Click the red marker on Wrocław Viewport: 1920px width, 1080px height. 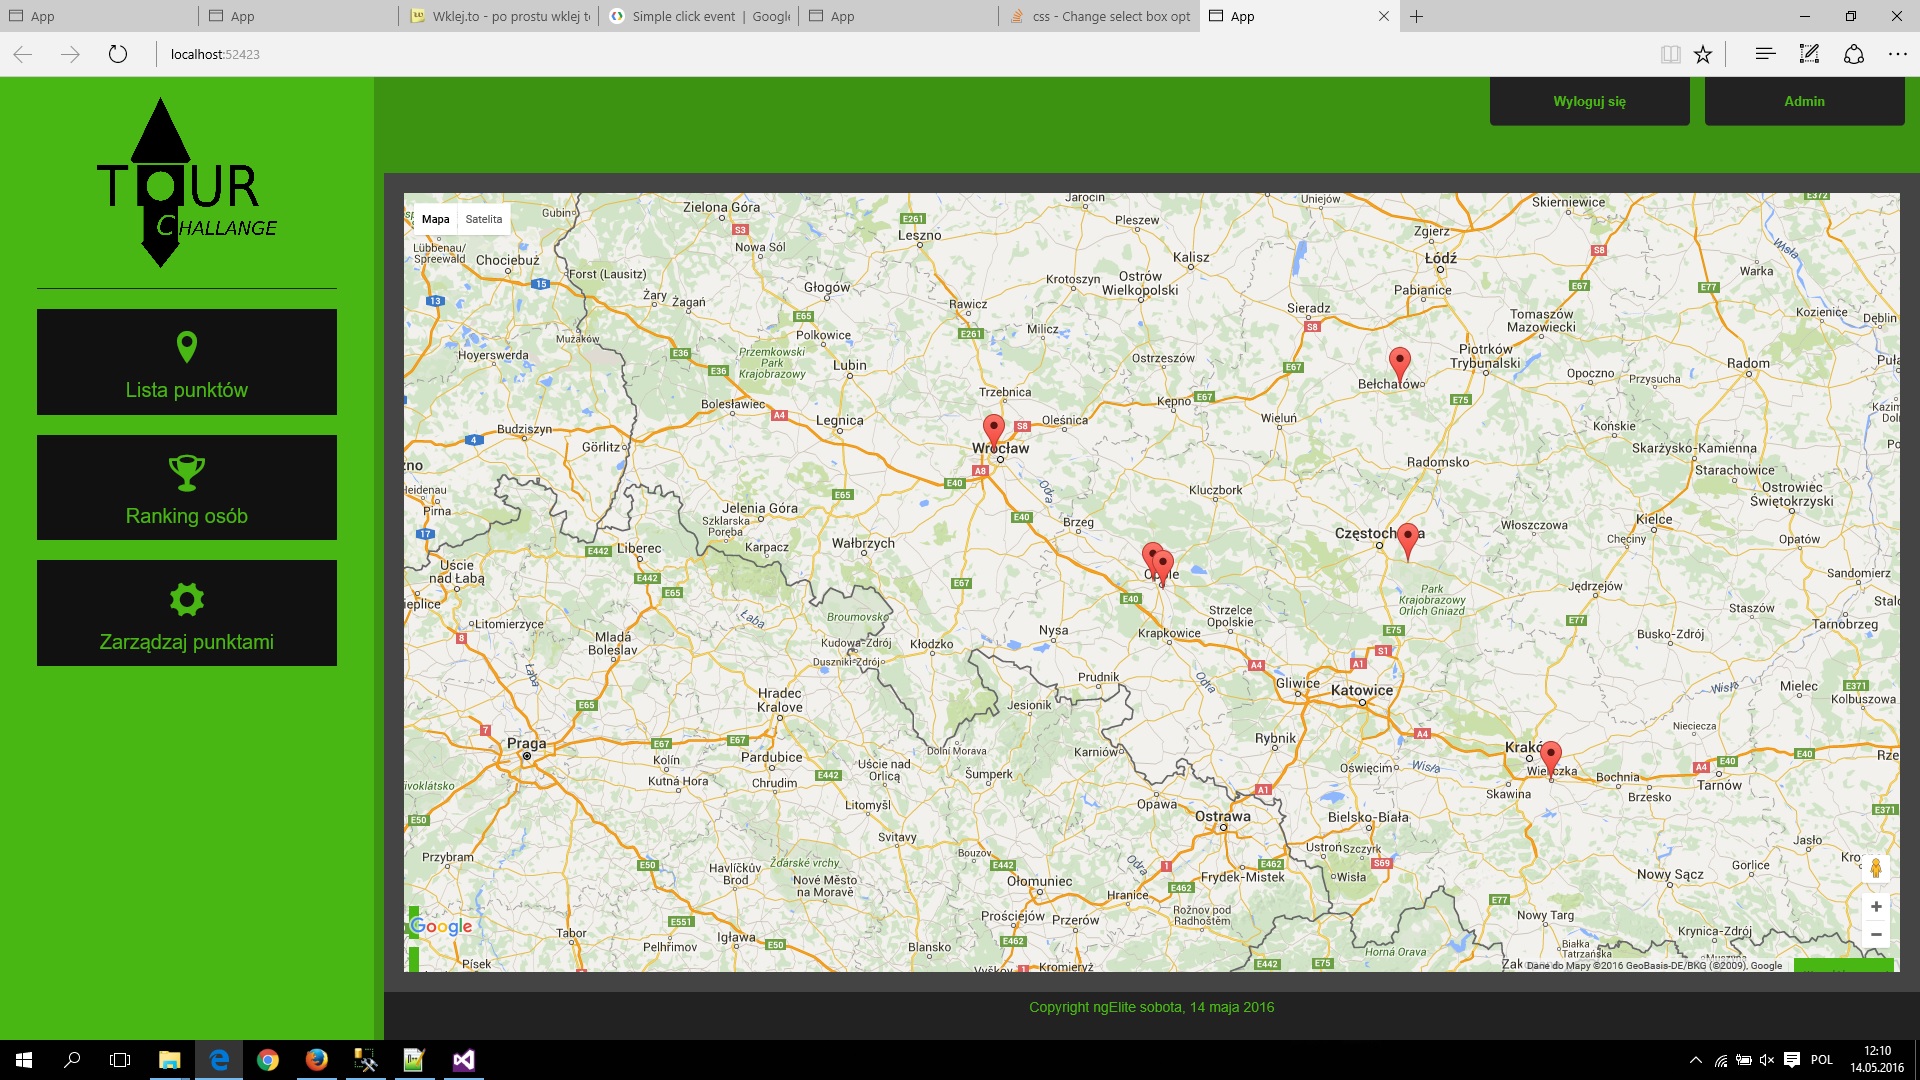(x=993, y=429)
